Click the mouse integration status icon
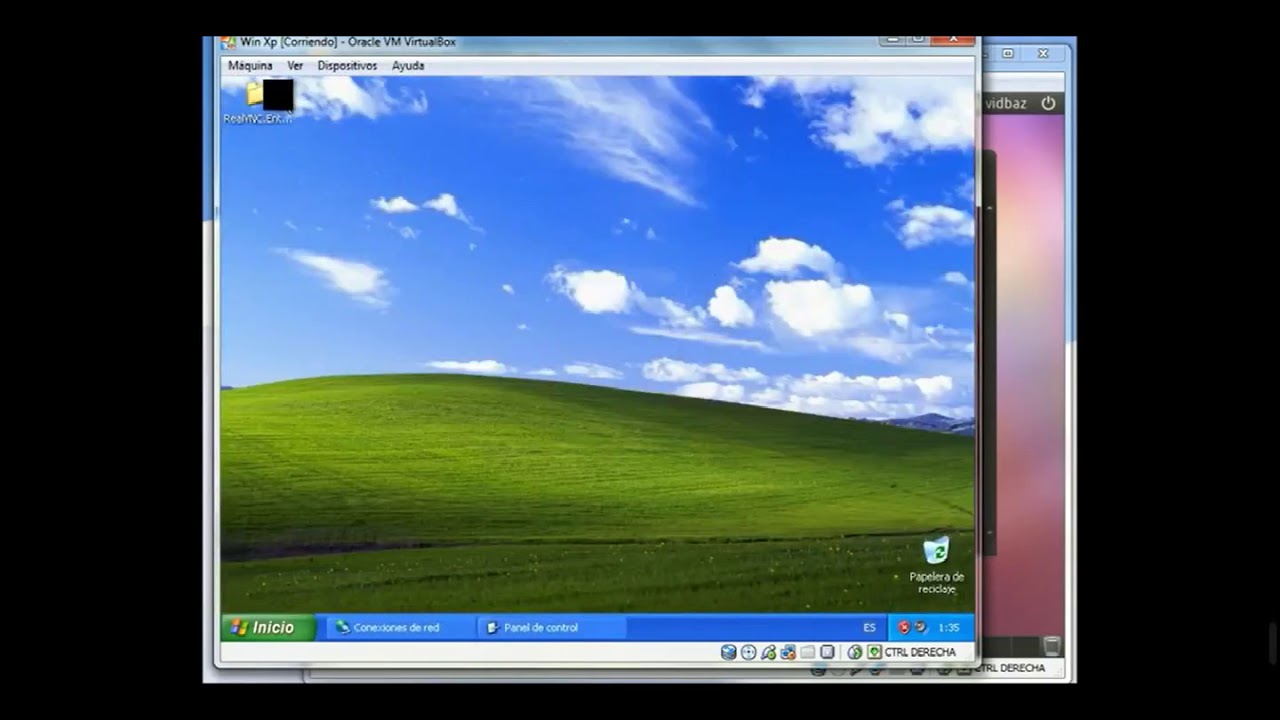Screen dimensions: 1280x720 coord(855,652)
